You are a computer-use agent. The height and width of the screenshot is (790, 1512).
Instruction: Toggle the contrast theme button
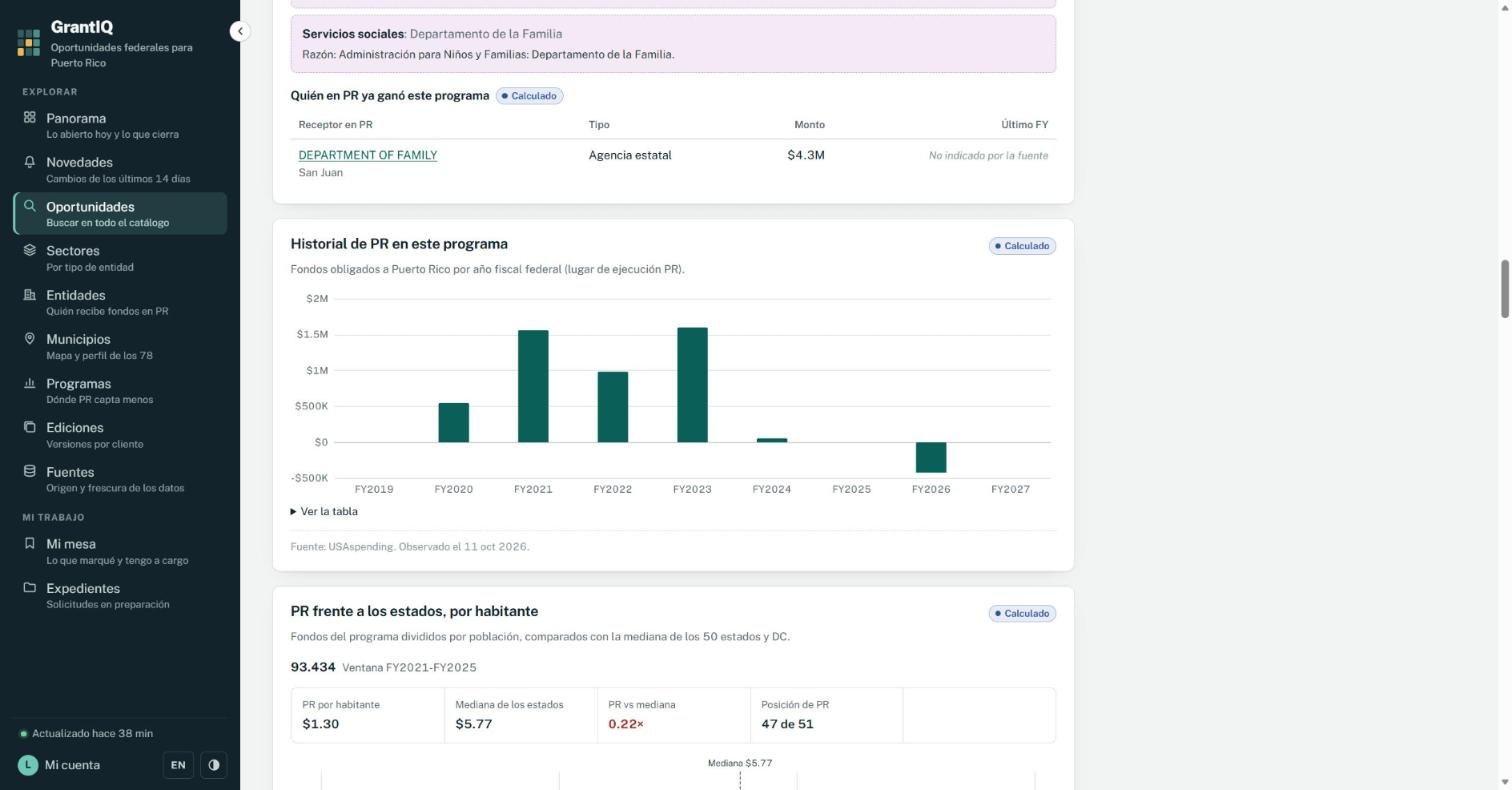pyautogui.click(x=214, y=765)
